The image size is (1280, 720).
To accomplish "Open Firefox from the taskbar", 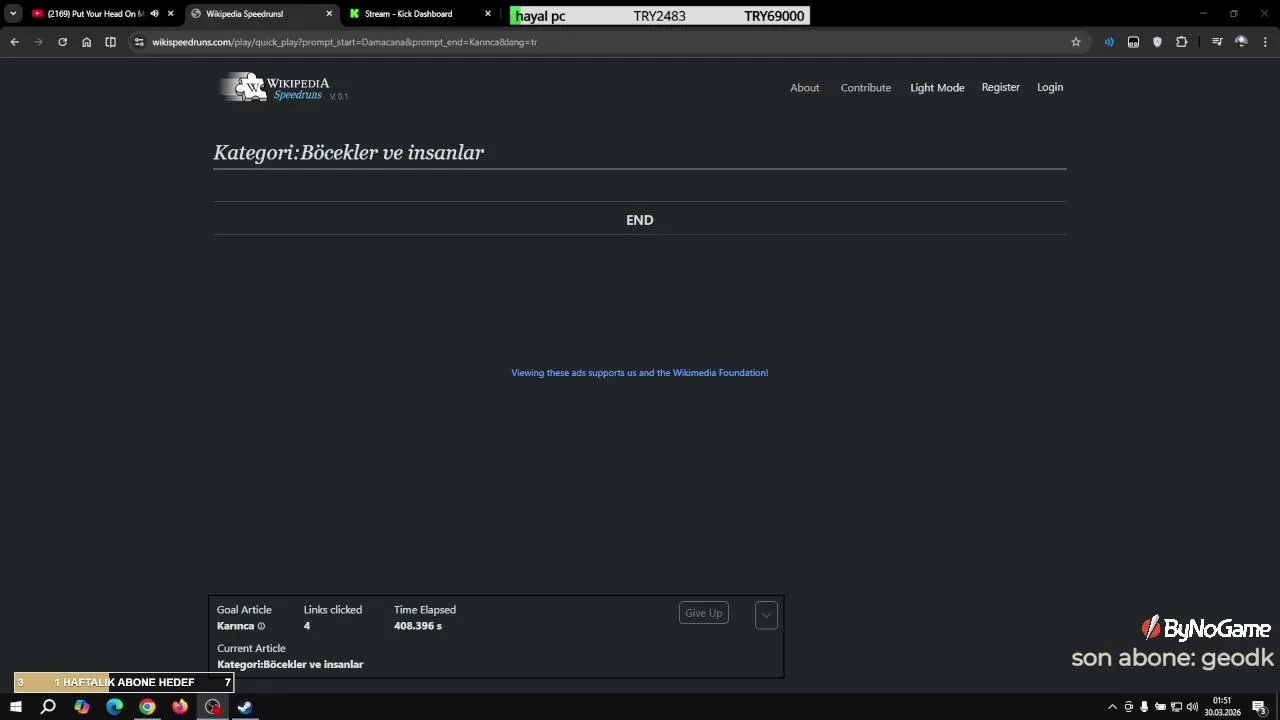I will [x=180, y=707].
